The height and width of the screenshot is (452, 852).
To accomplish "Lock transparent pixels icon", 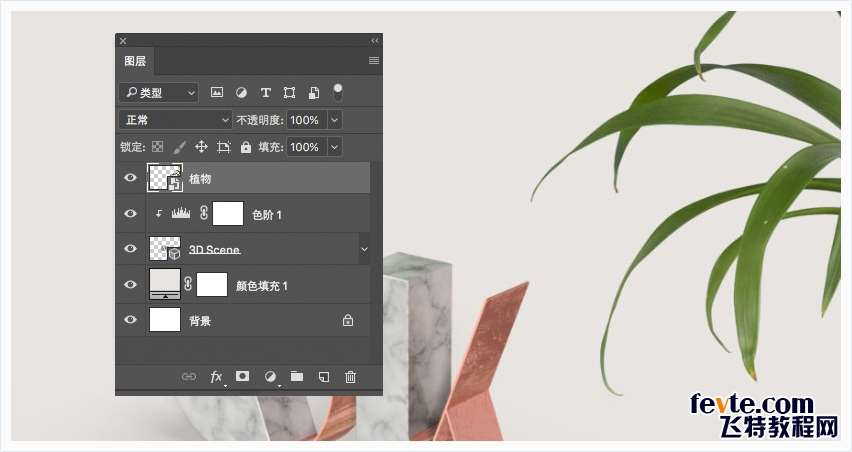I will 158,147.
